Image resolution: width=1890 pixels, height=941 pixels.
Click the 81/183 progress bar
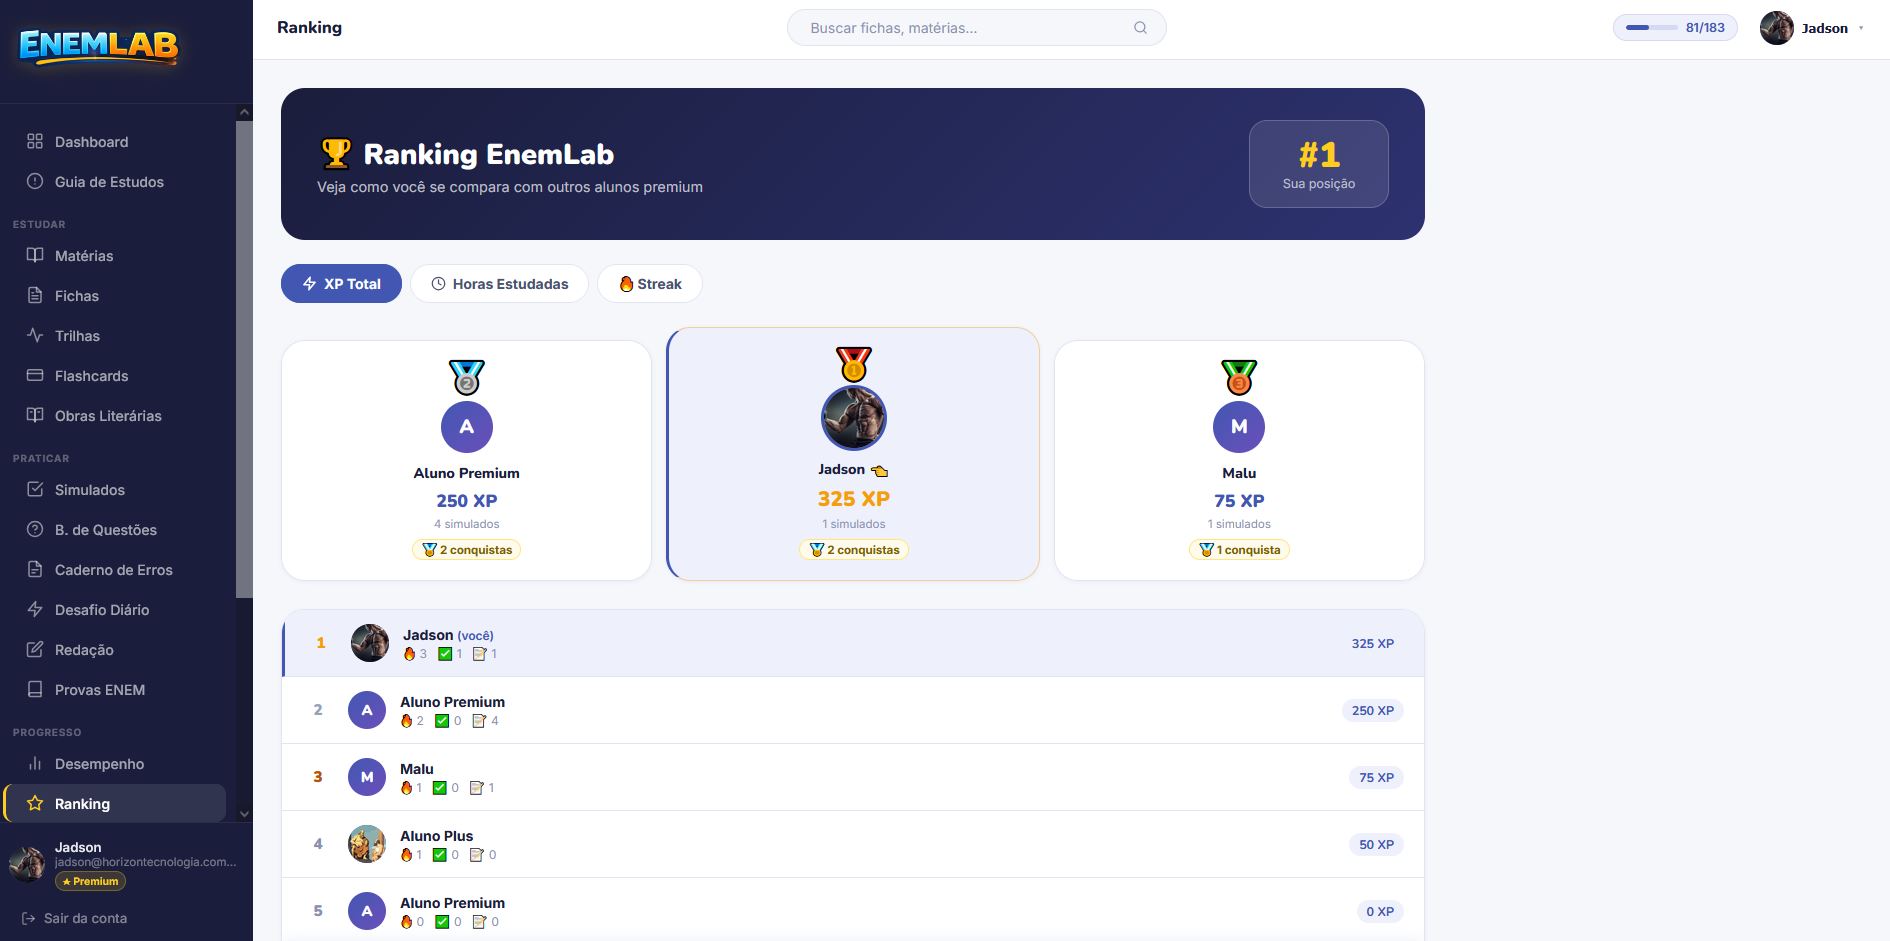click(1675, 28)
